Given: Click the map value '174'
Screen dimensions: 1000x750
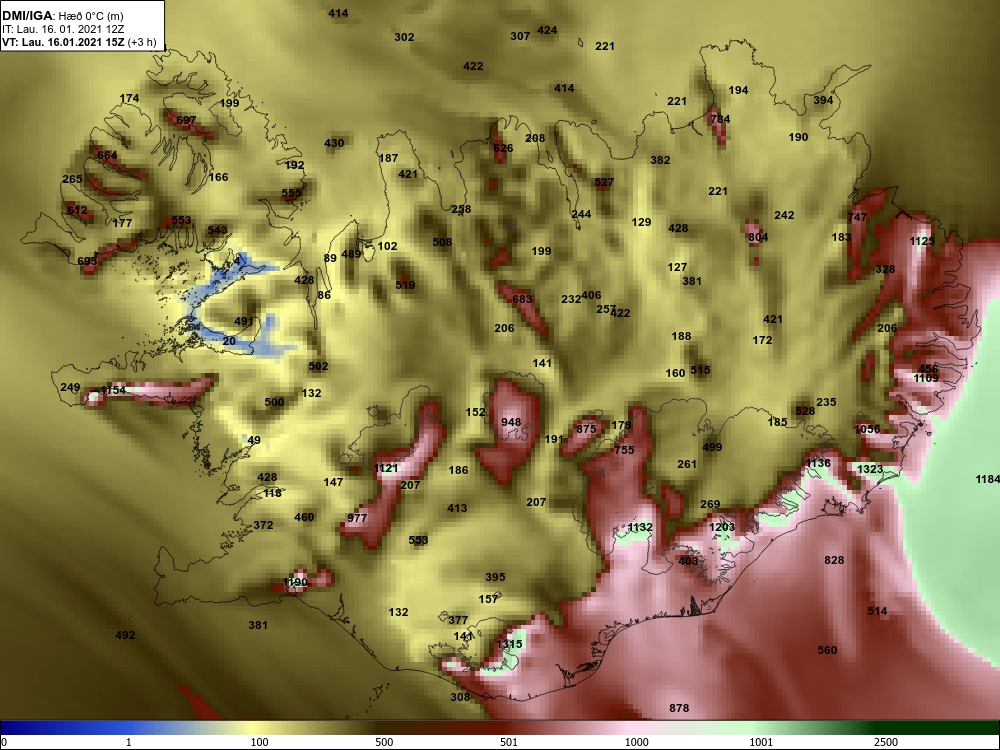Looking at the screenshot, I should coord(129,98).
